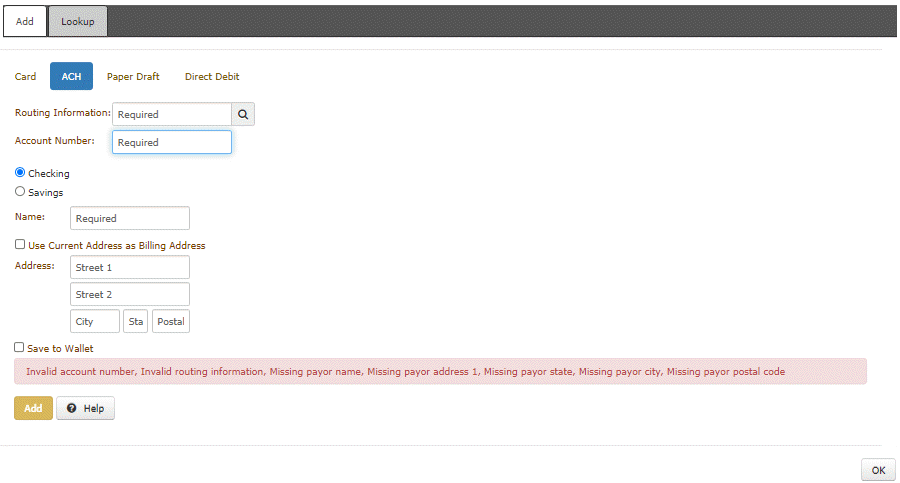This screenshot has height=483, width=900.
Task: Open the Add tab
Action: 25,21
